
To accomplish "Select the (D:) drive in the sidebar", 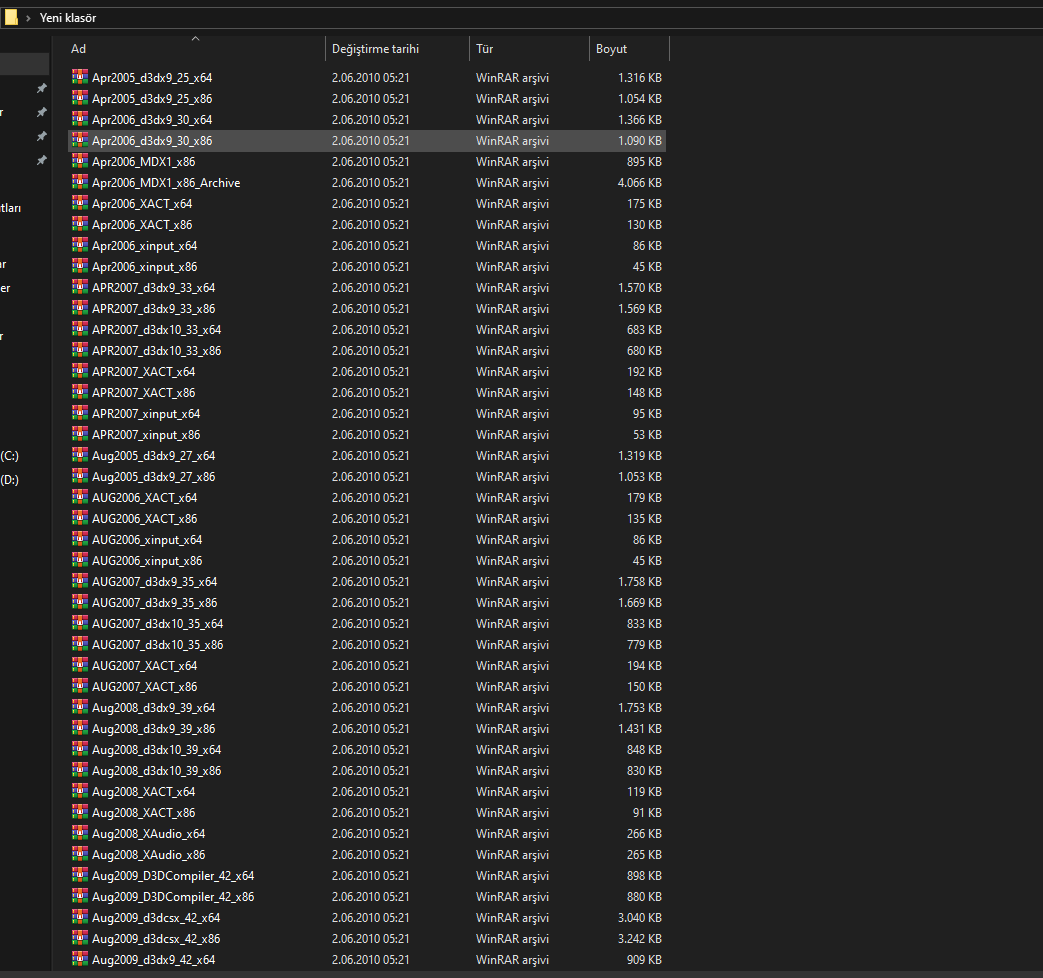I will 10,480.
